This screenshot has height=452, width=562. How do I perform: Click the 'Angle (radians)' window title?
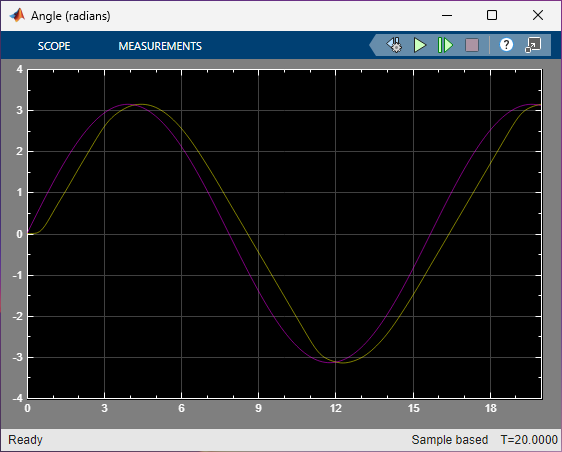coord(71,16)
